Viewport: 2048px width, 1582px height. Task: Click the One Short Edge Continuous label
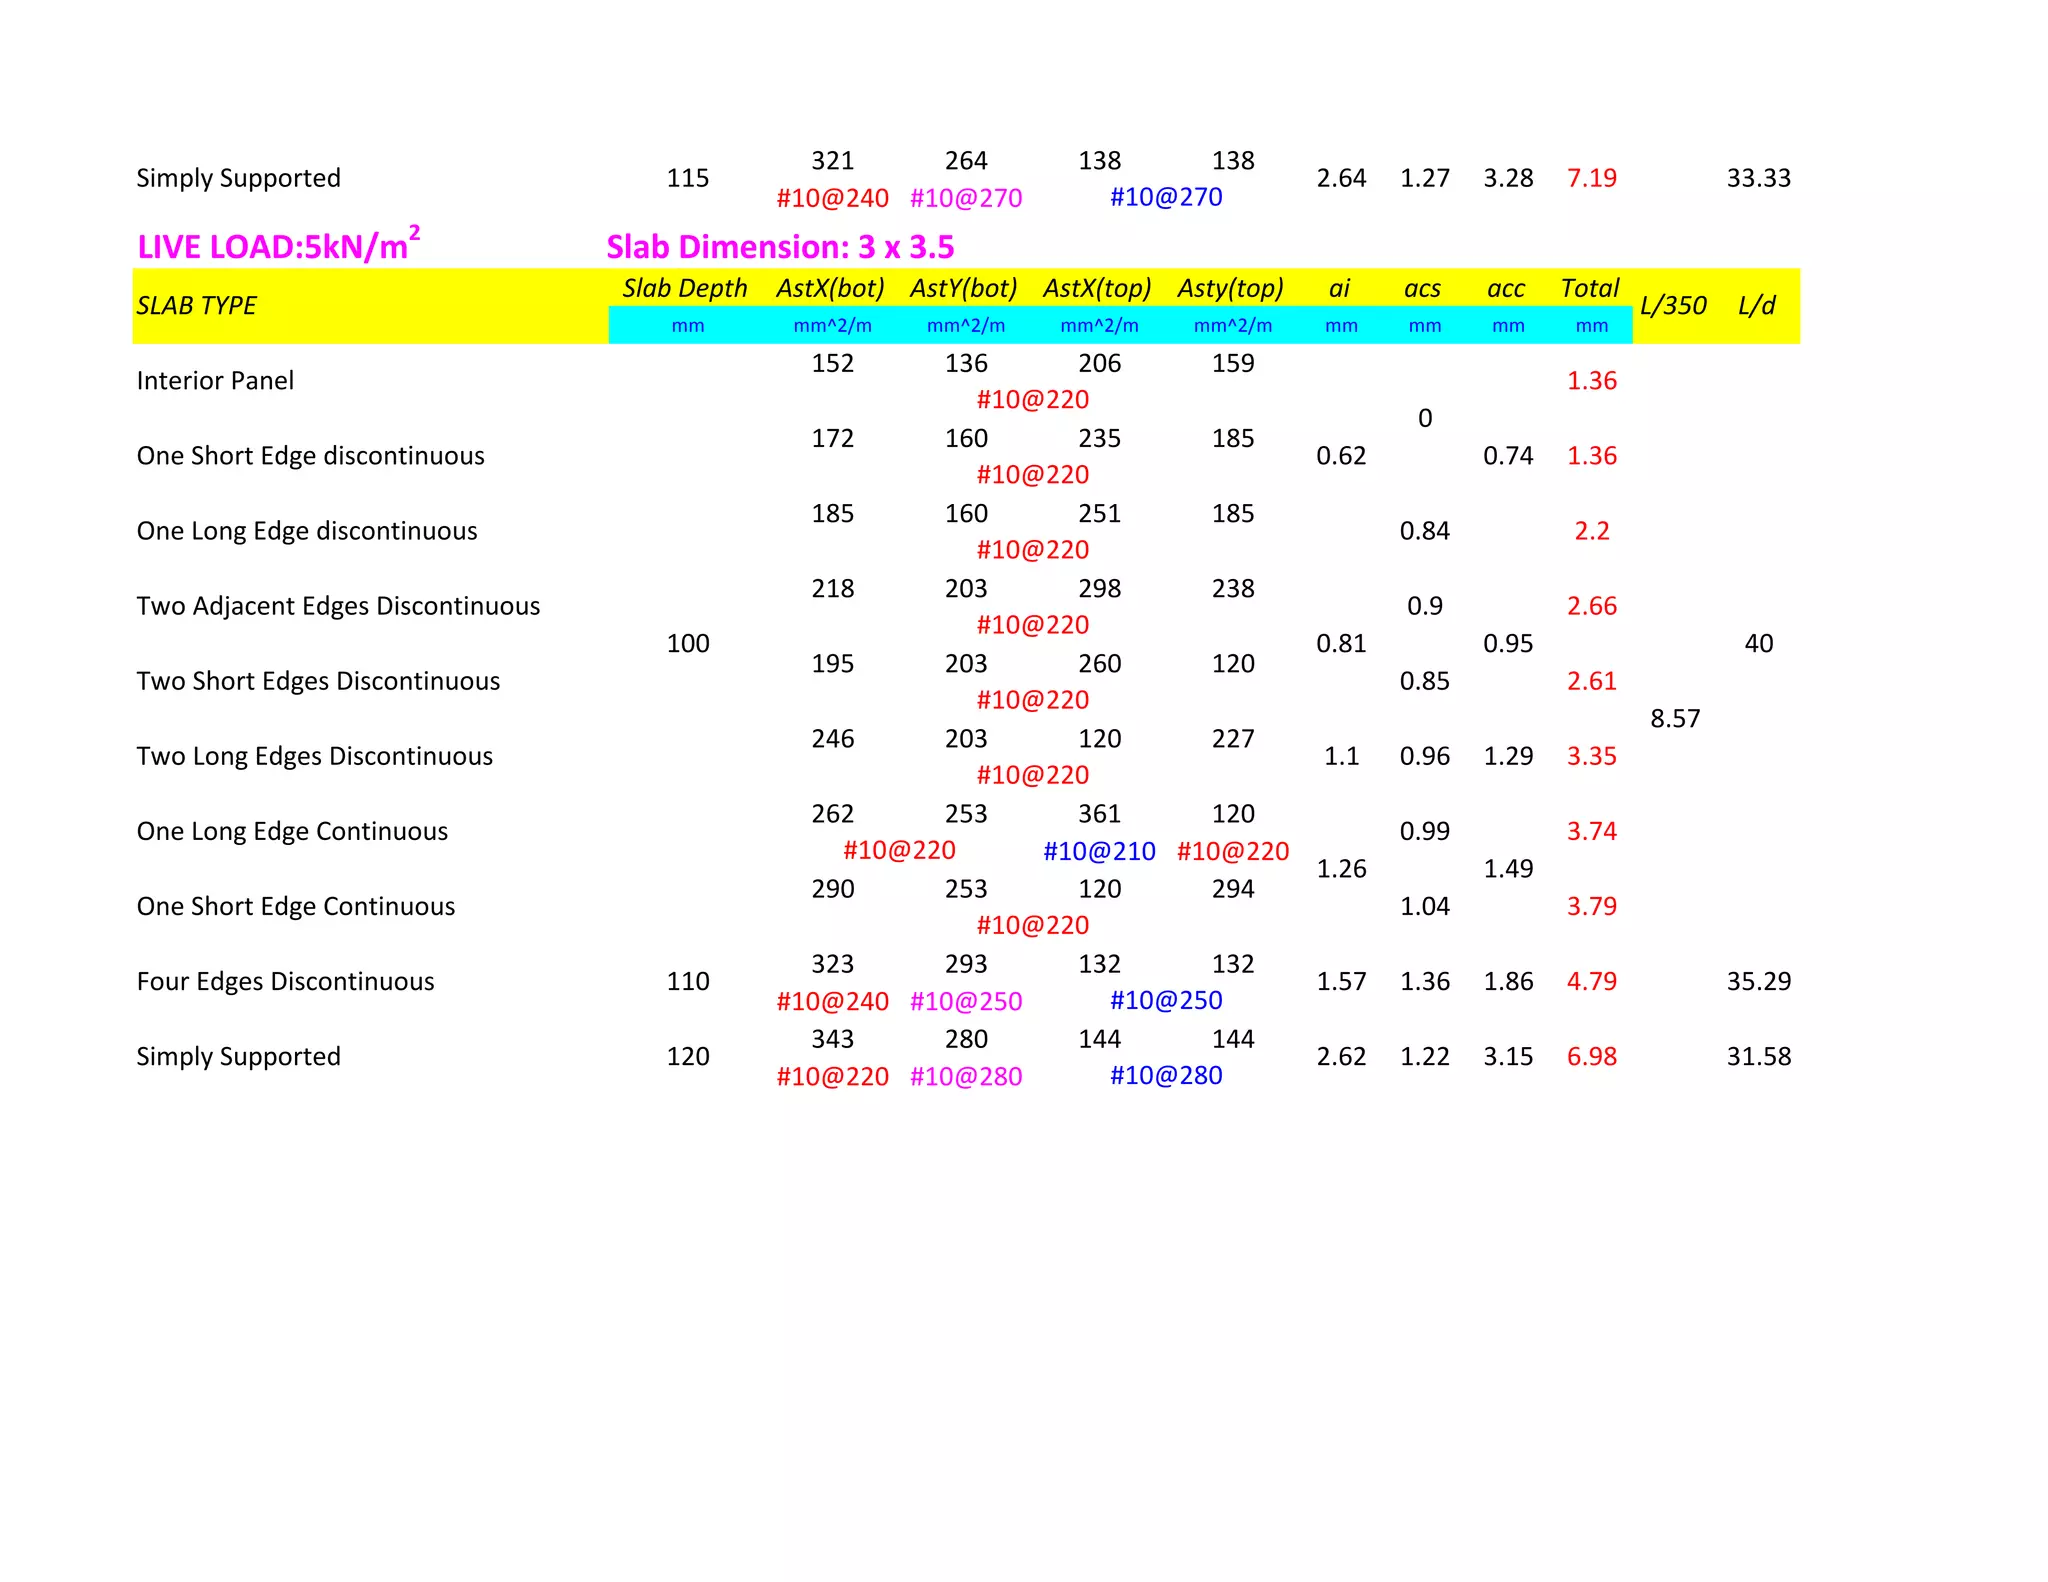tap(295, 906)
